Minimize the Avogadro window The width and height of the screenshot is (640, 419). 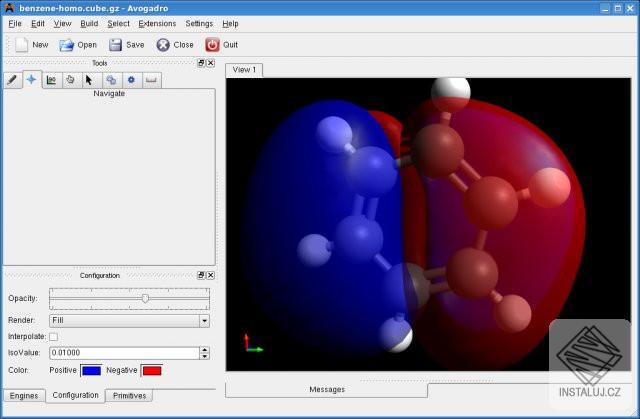(x=605, y=8)
